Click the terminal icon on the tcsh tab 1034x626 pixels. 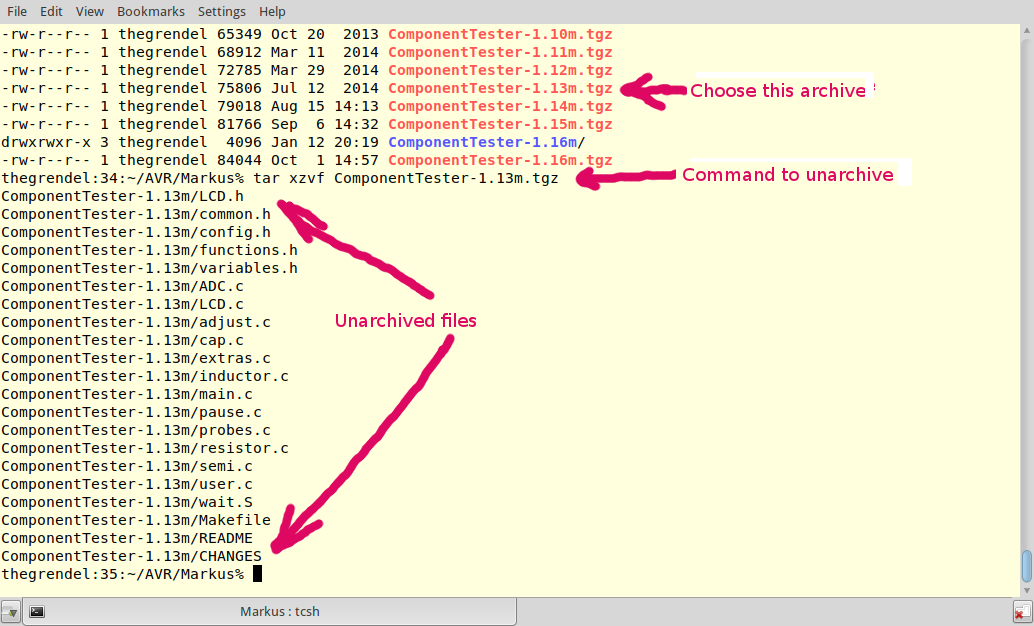tap(36, 611)
